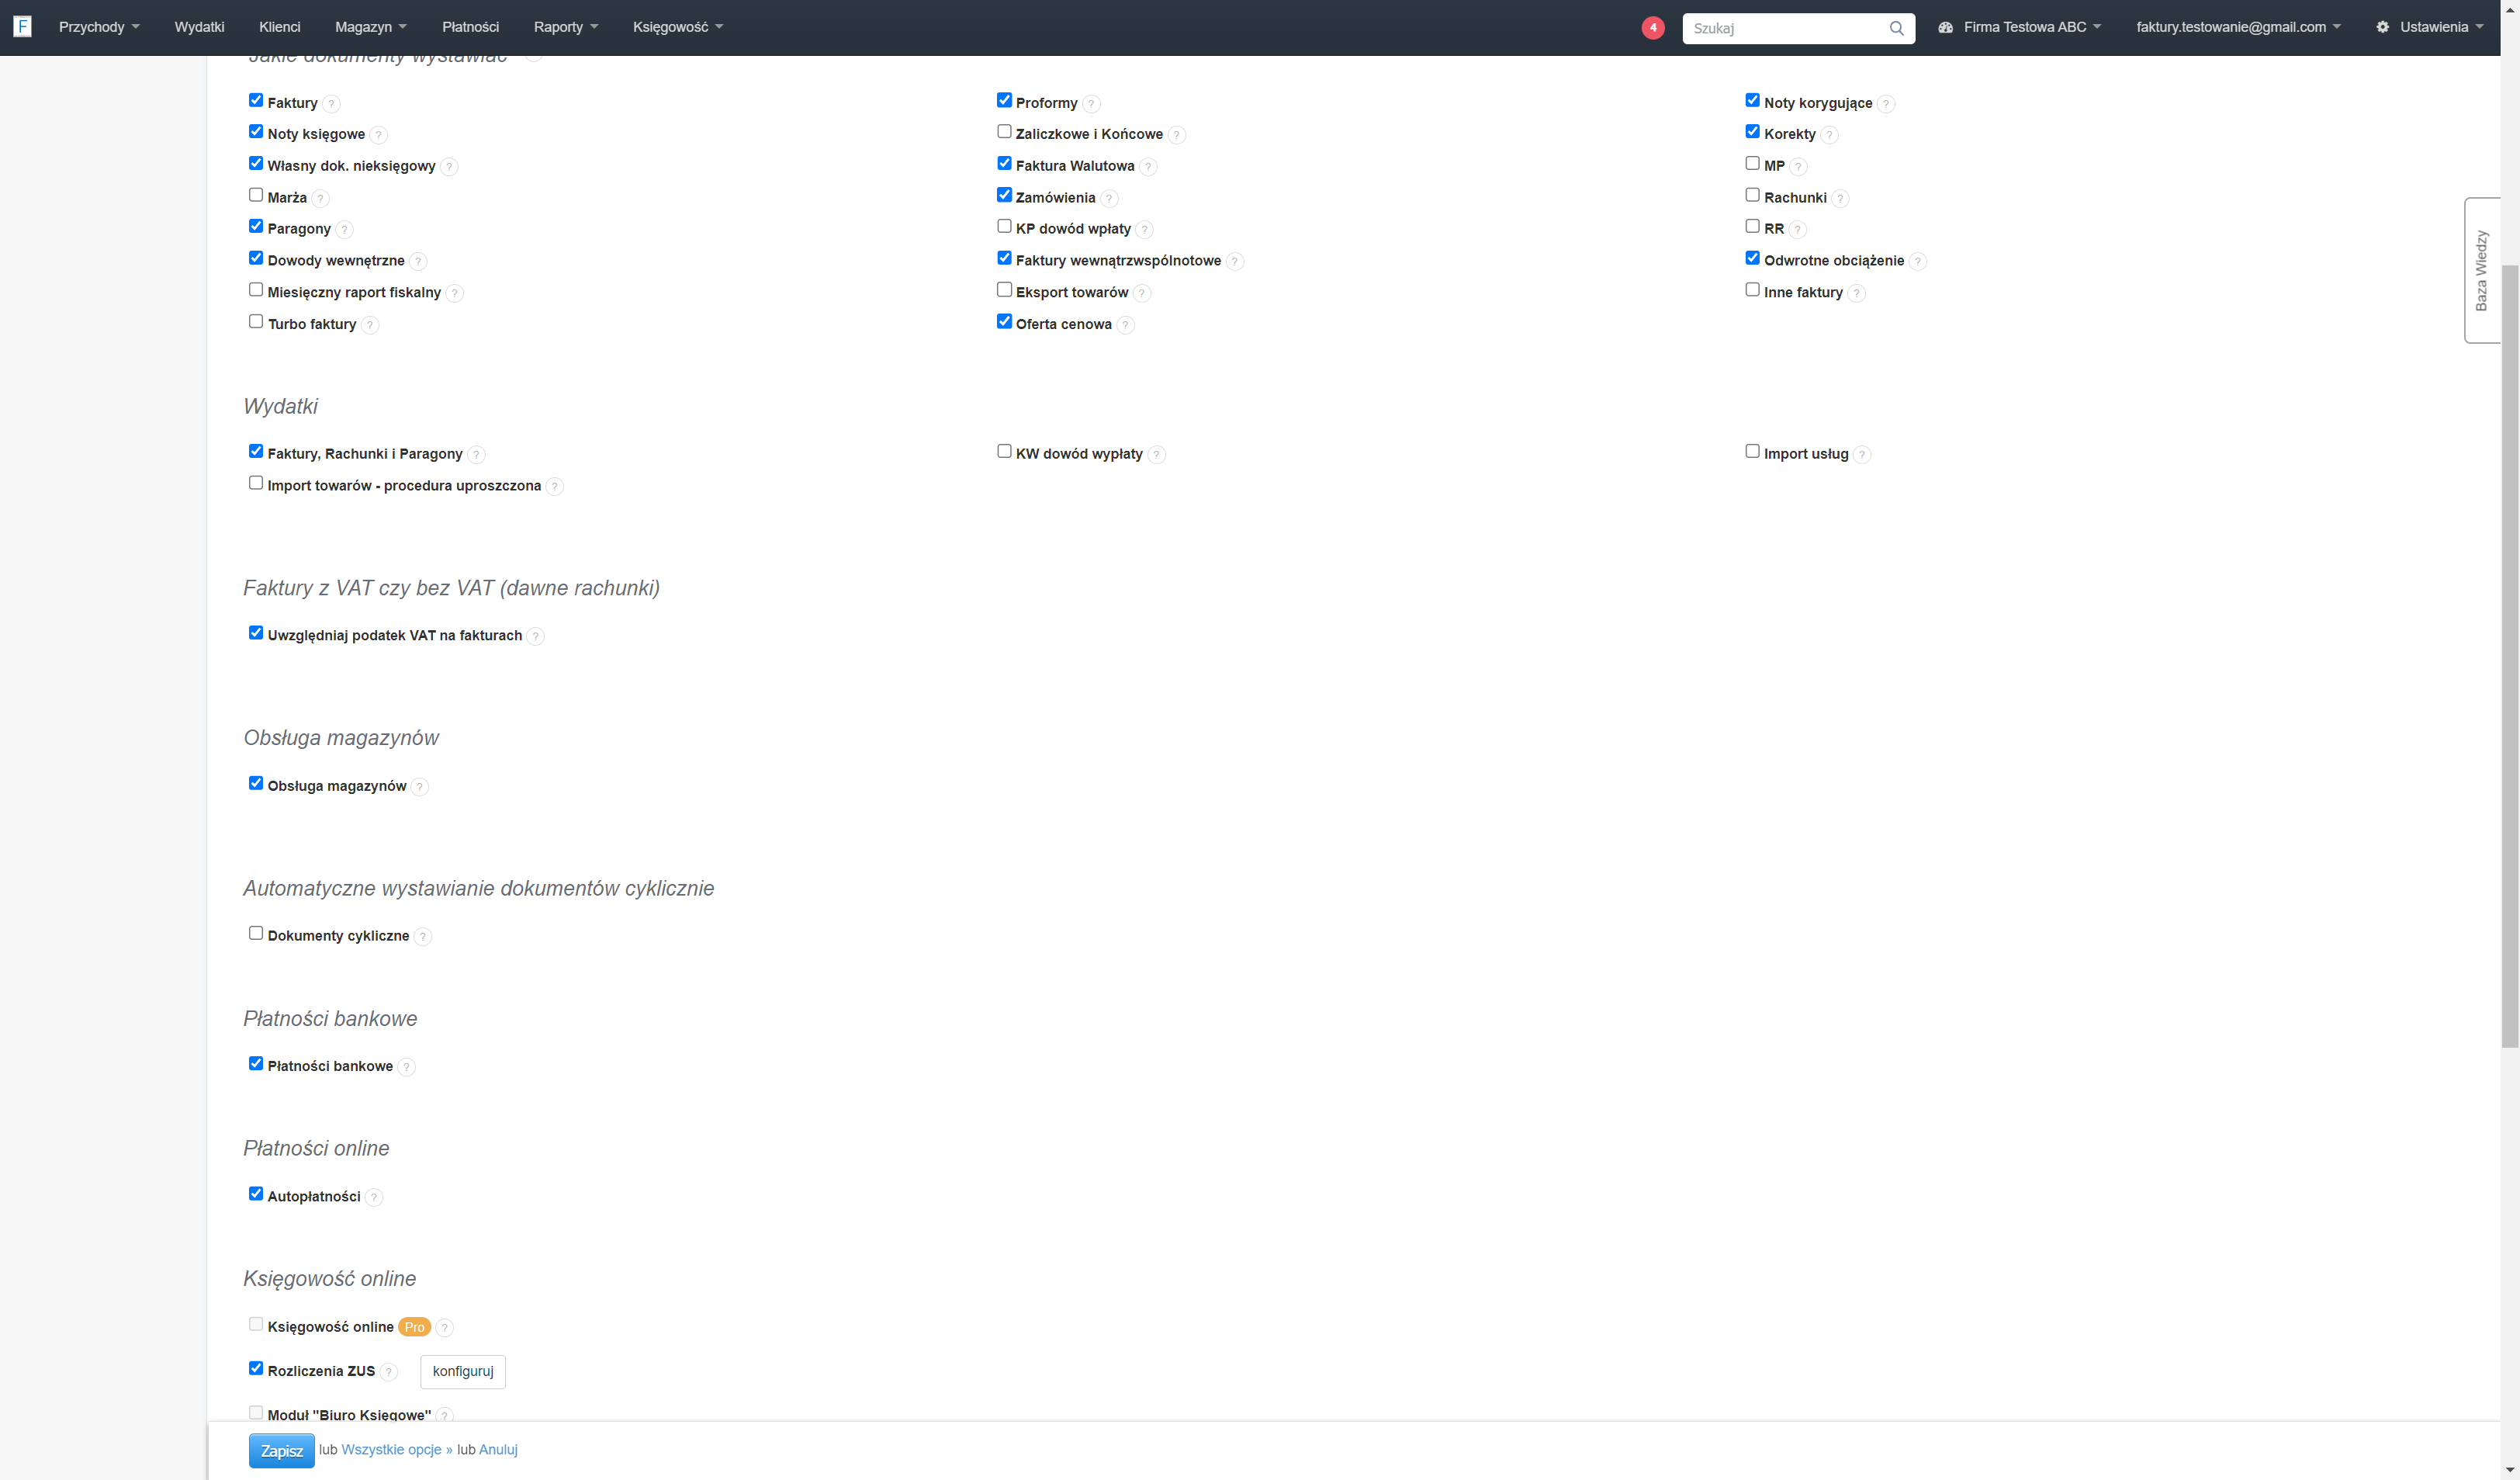The image size is (2520, 1480).
Task: Click help icon beside Rozliczenia ZUS
Action: click(x=389, y=1372)
